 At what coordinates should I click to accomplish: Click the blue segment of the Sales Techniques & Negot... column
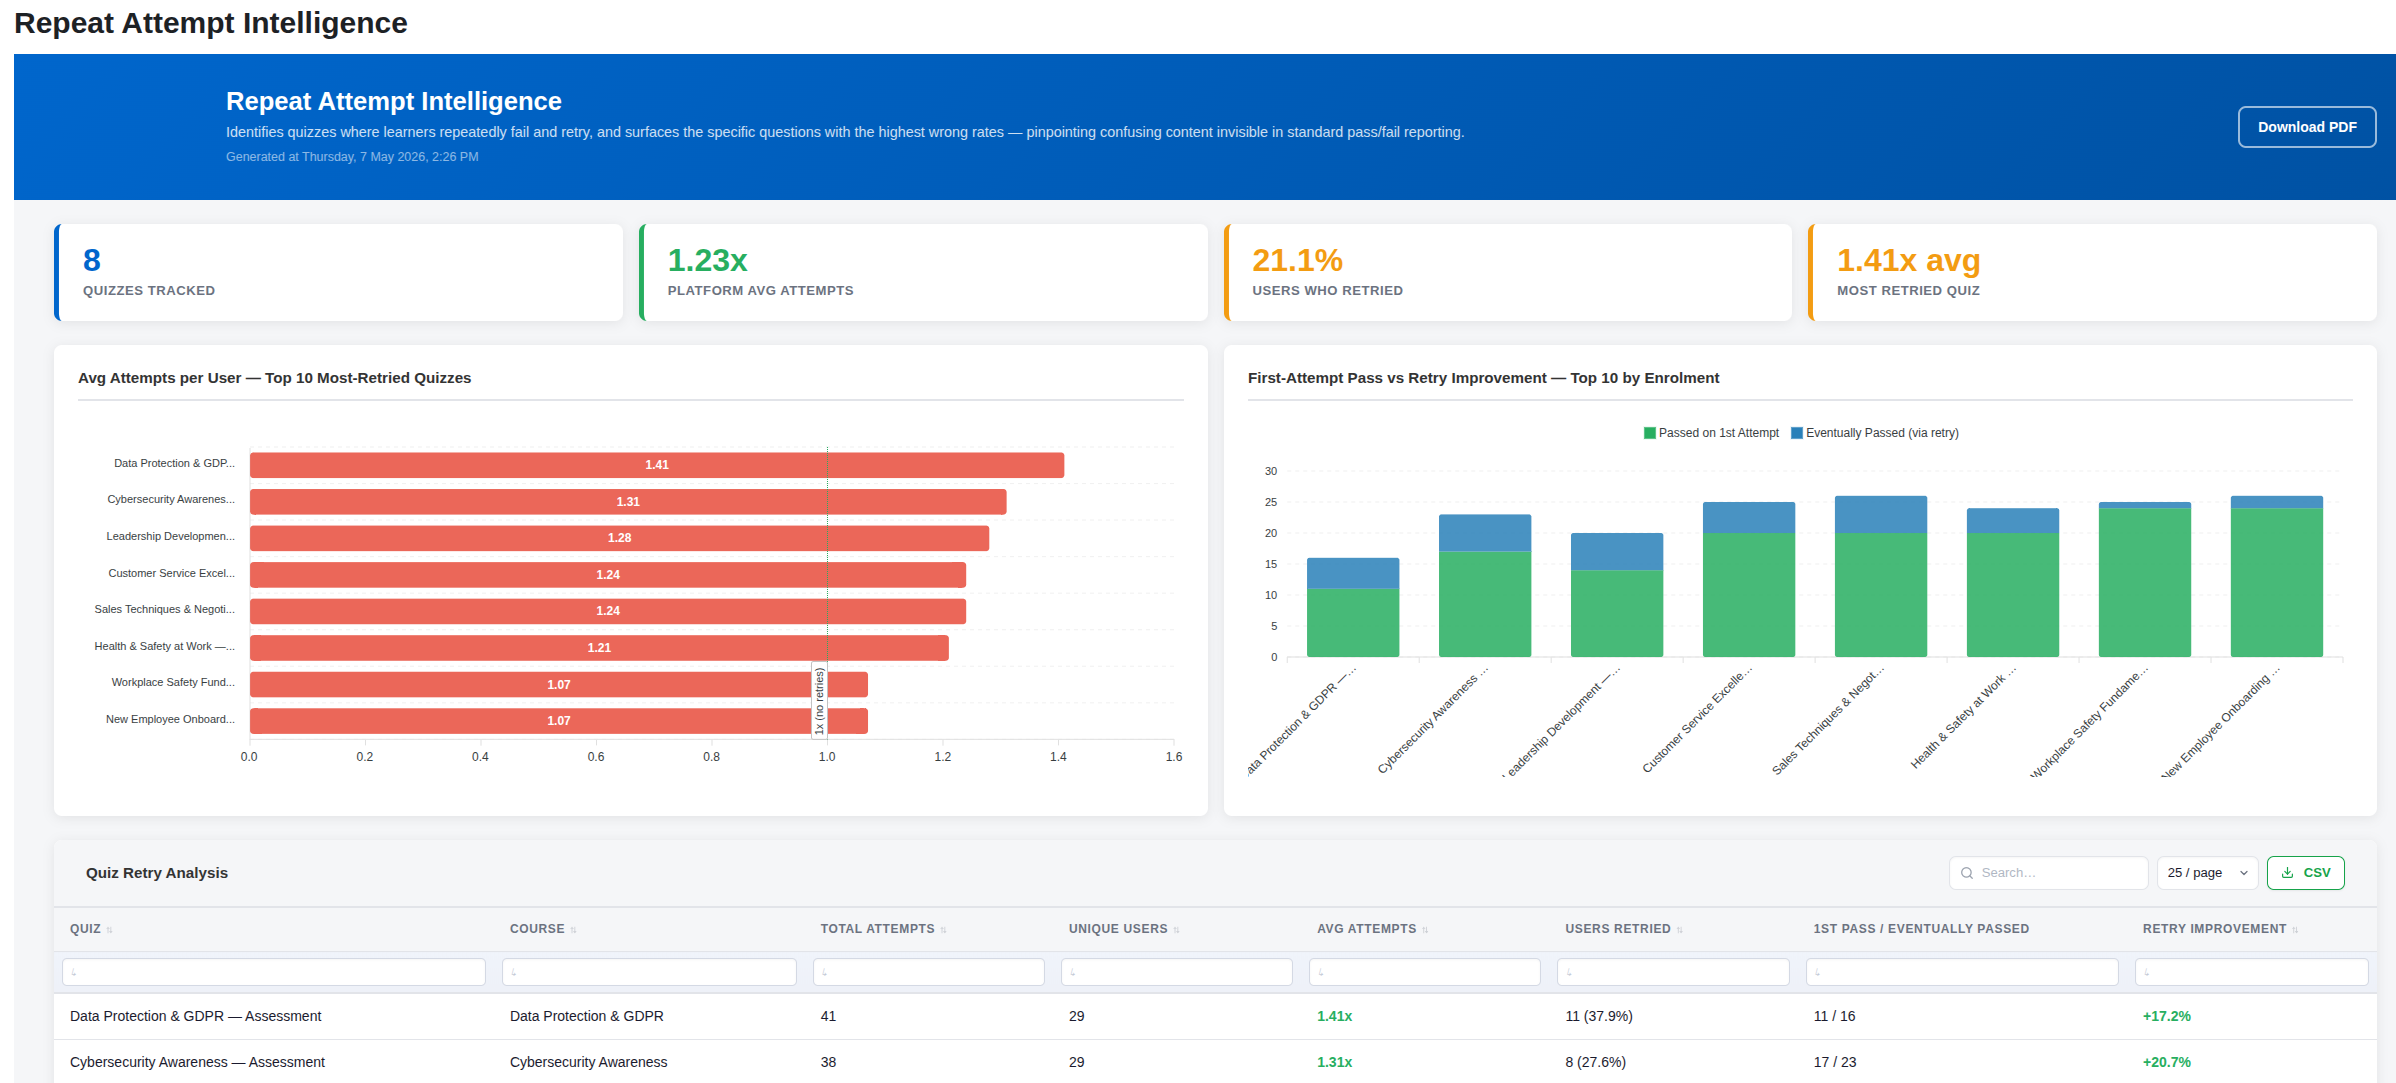pyautogui.click(x=1880, y=514)
